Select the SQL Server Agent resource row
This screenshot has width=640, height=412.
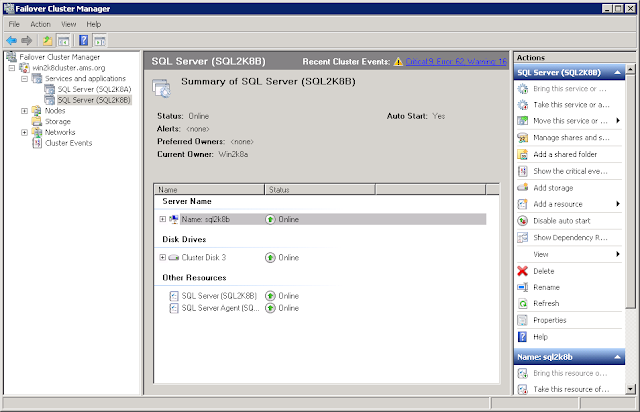(220, 308)
